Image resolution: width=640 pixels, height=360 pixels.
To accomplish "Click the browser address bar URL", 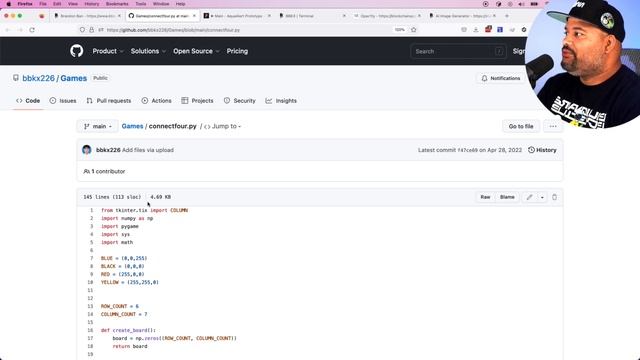I will pos(173,30).
